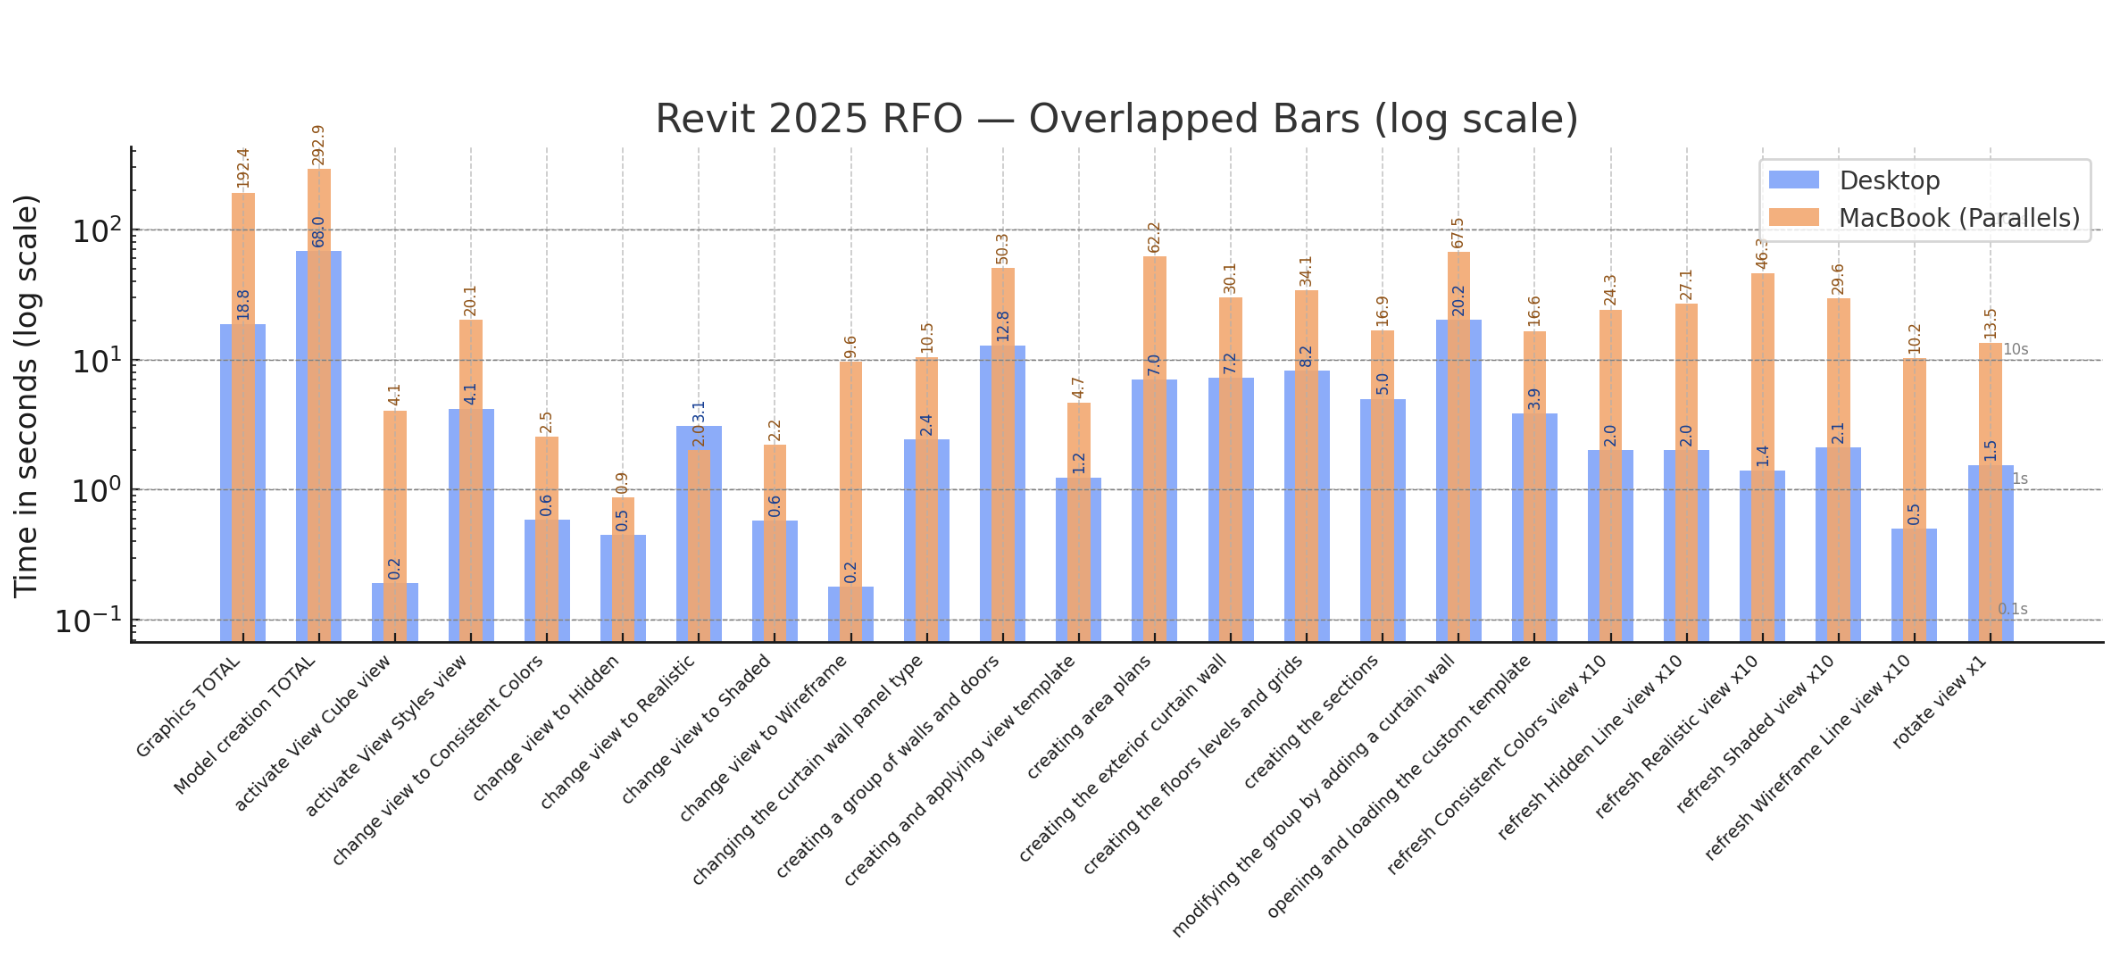Viewport: 2116px width, 954px height.
Task: Click the "change view to Wireframe" axis label
Action: pos(763,739)
